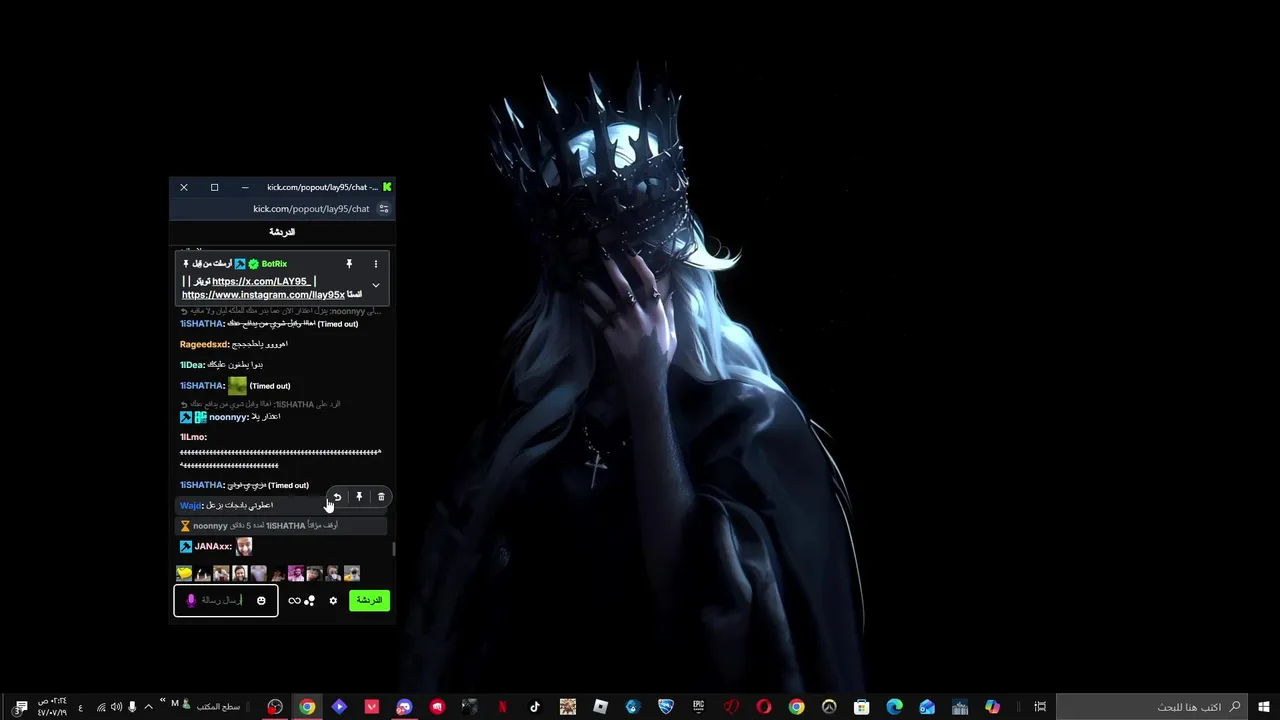Open the emoji picker in chat input
Screen dimensions: 1280x720
pyautogui.click(x=261, y=600)
